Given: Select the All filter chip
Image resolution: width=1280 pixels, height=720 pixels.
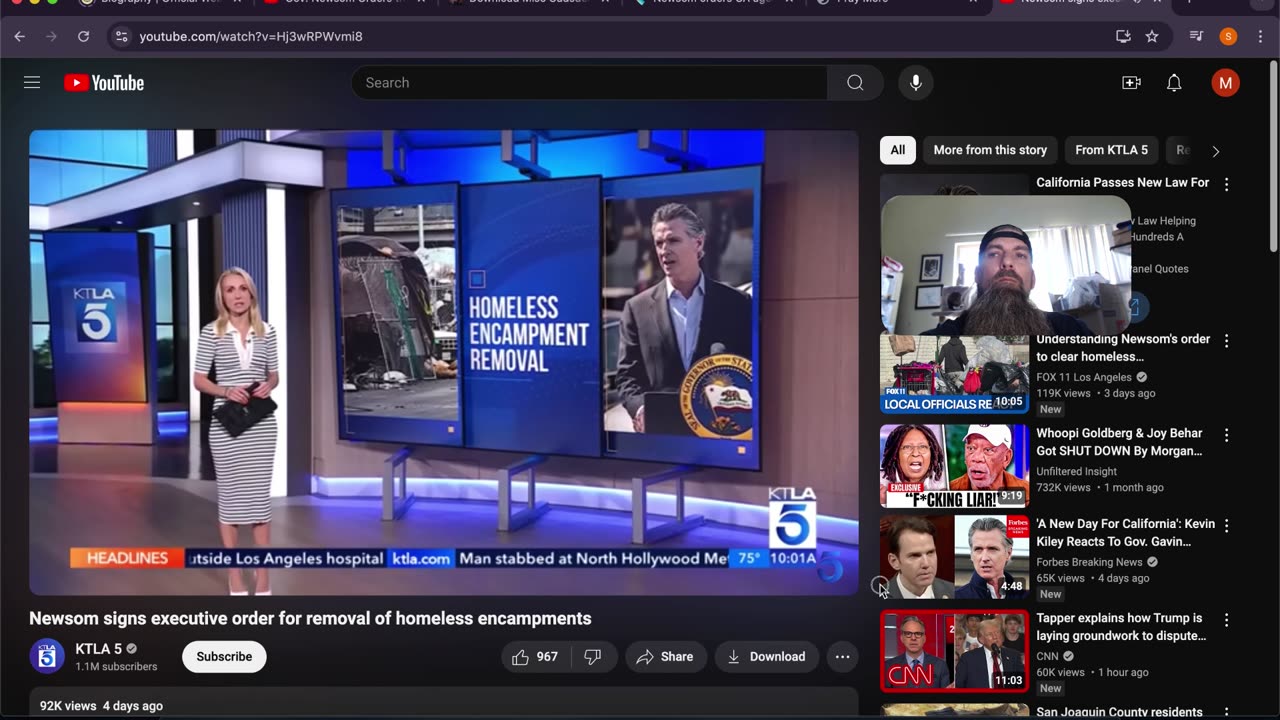Looking at the screenshot, I should click(898, 150).
